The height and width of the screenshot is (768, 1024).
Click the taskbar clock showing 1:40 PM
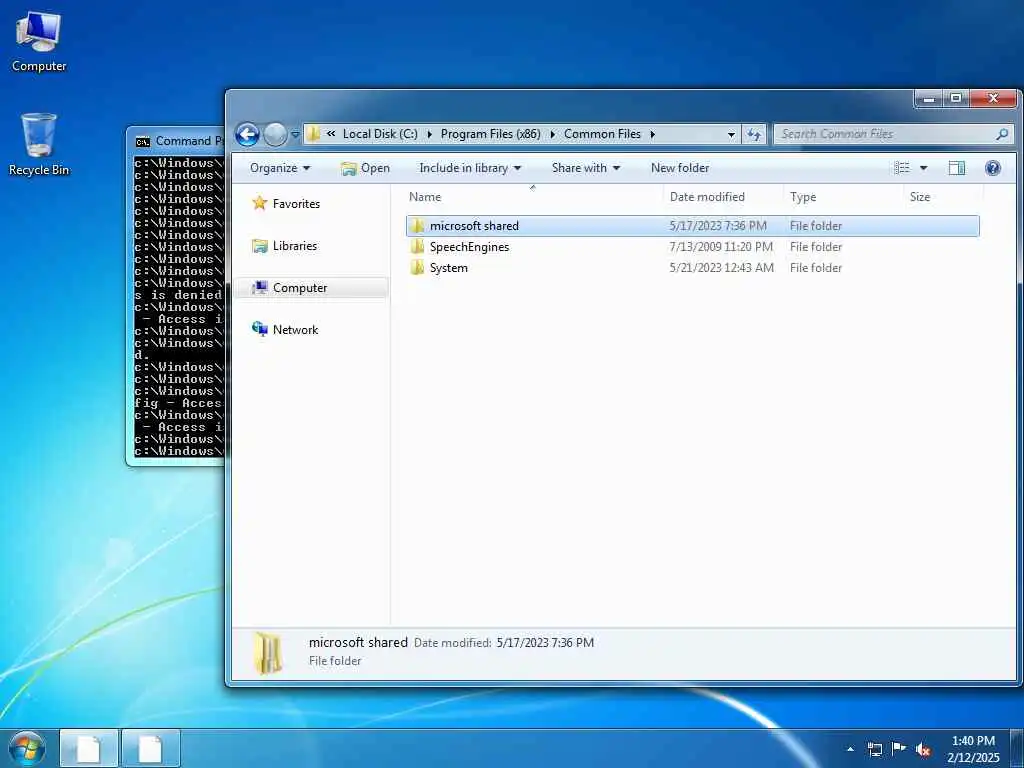tap(973, 749)
